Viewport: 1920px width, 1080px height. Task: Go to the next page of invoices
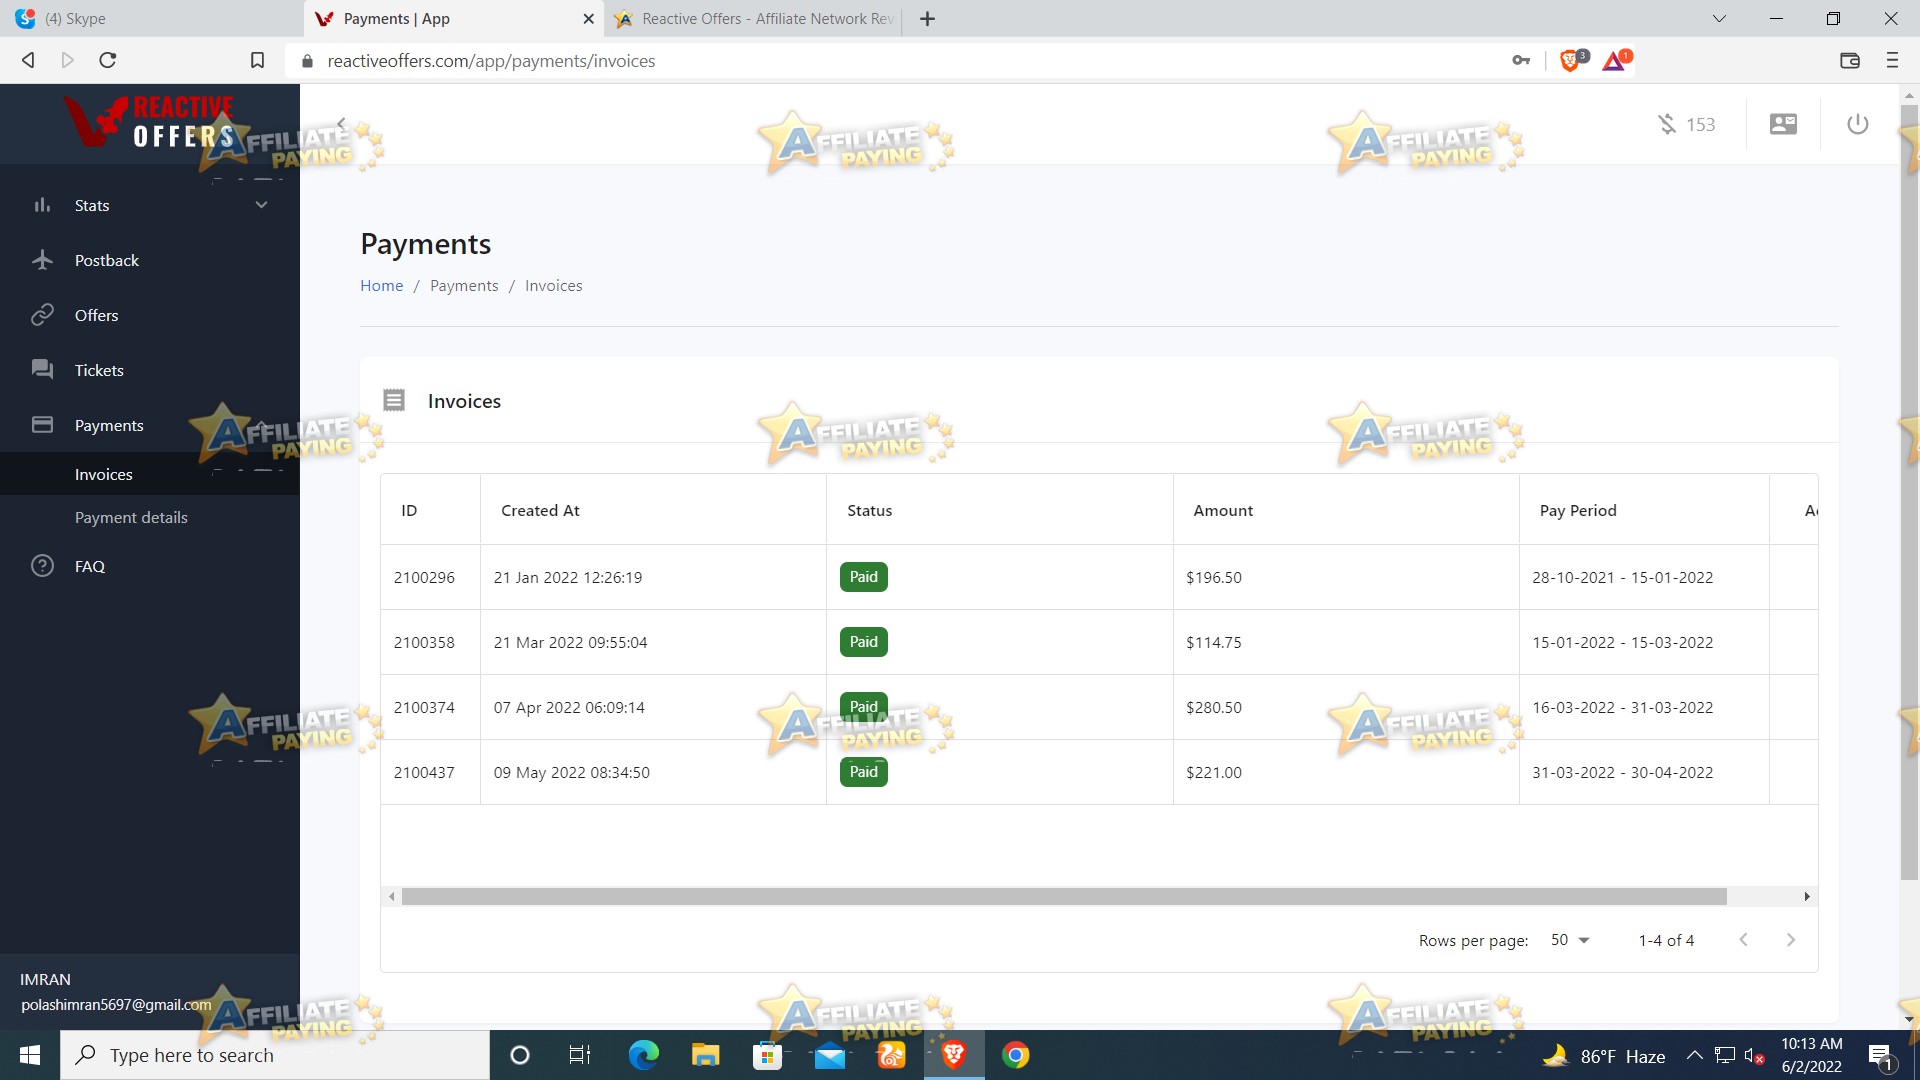click(x=1791, y=940)
